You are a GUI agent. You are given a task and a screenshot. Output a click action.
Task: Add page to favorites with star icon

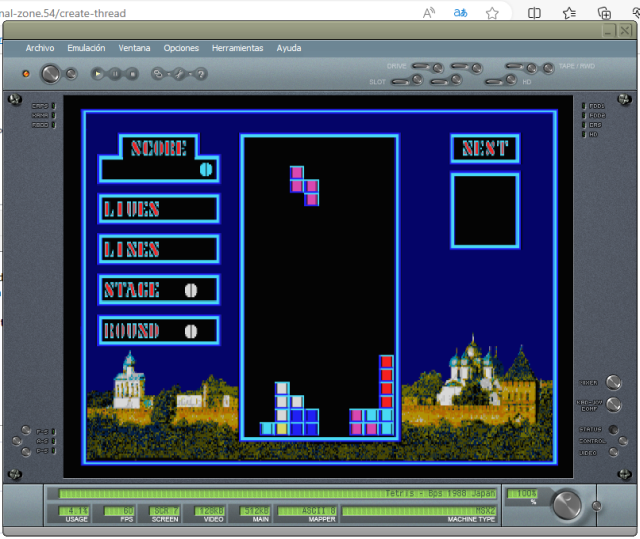point(492,13)
